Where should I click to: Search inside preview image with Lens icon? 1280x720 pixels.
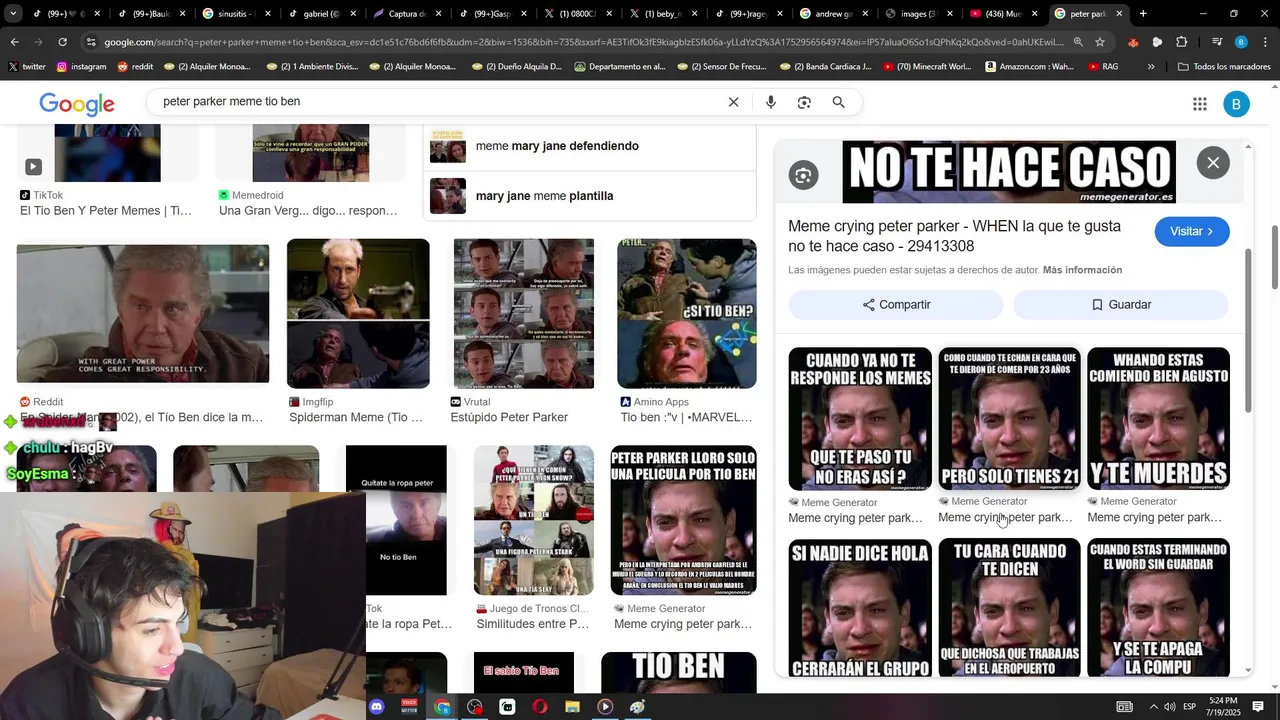[803, 176]
